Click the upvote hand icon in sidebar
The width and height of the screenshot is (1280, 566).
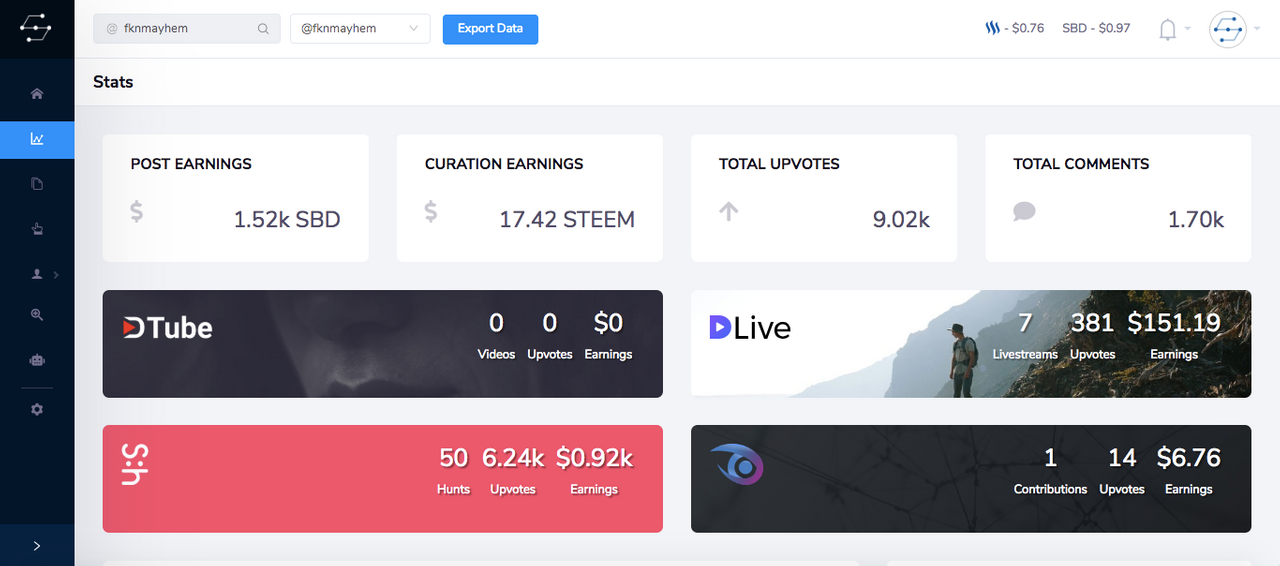pos(37,229)
